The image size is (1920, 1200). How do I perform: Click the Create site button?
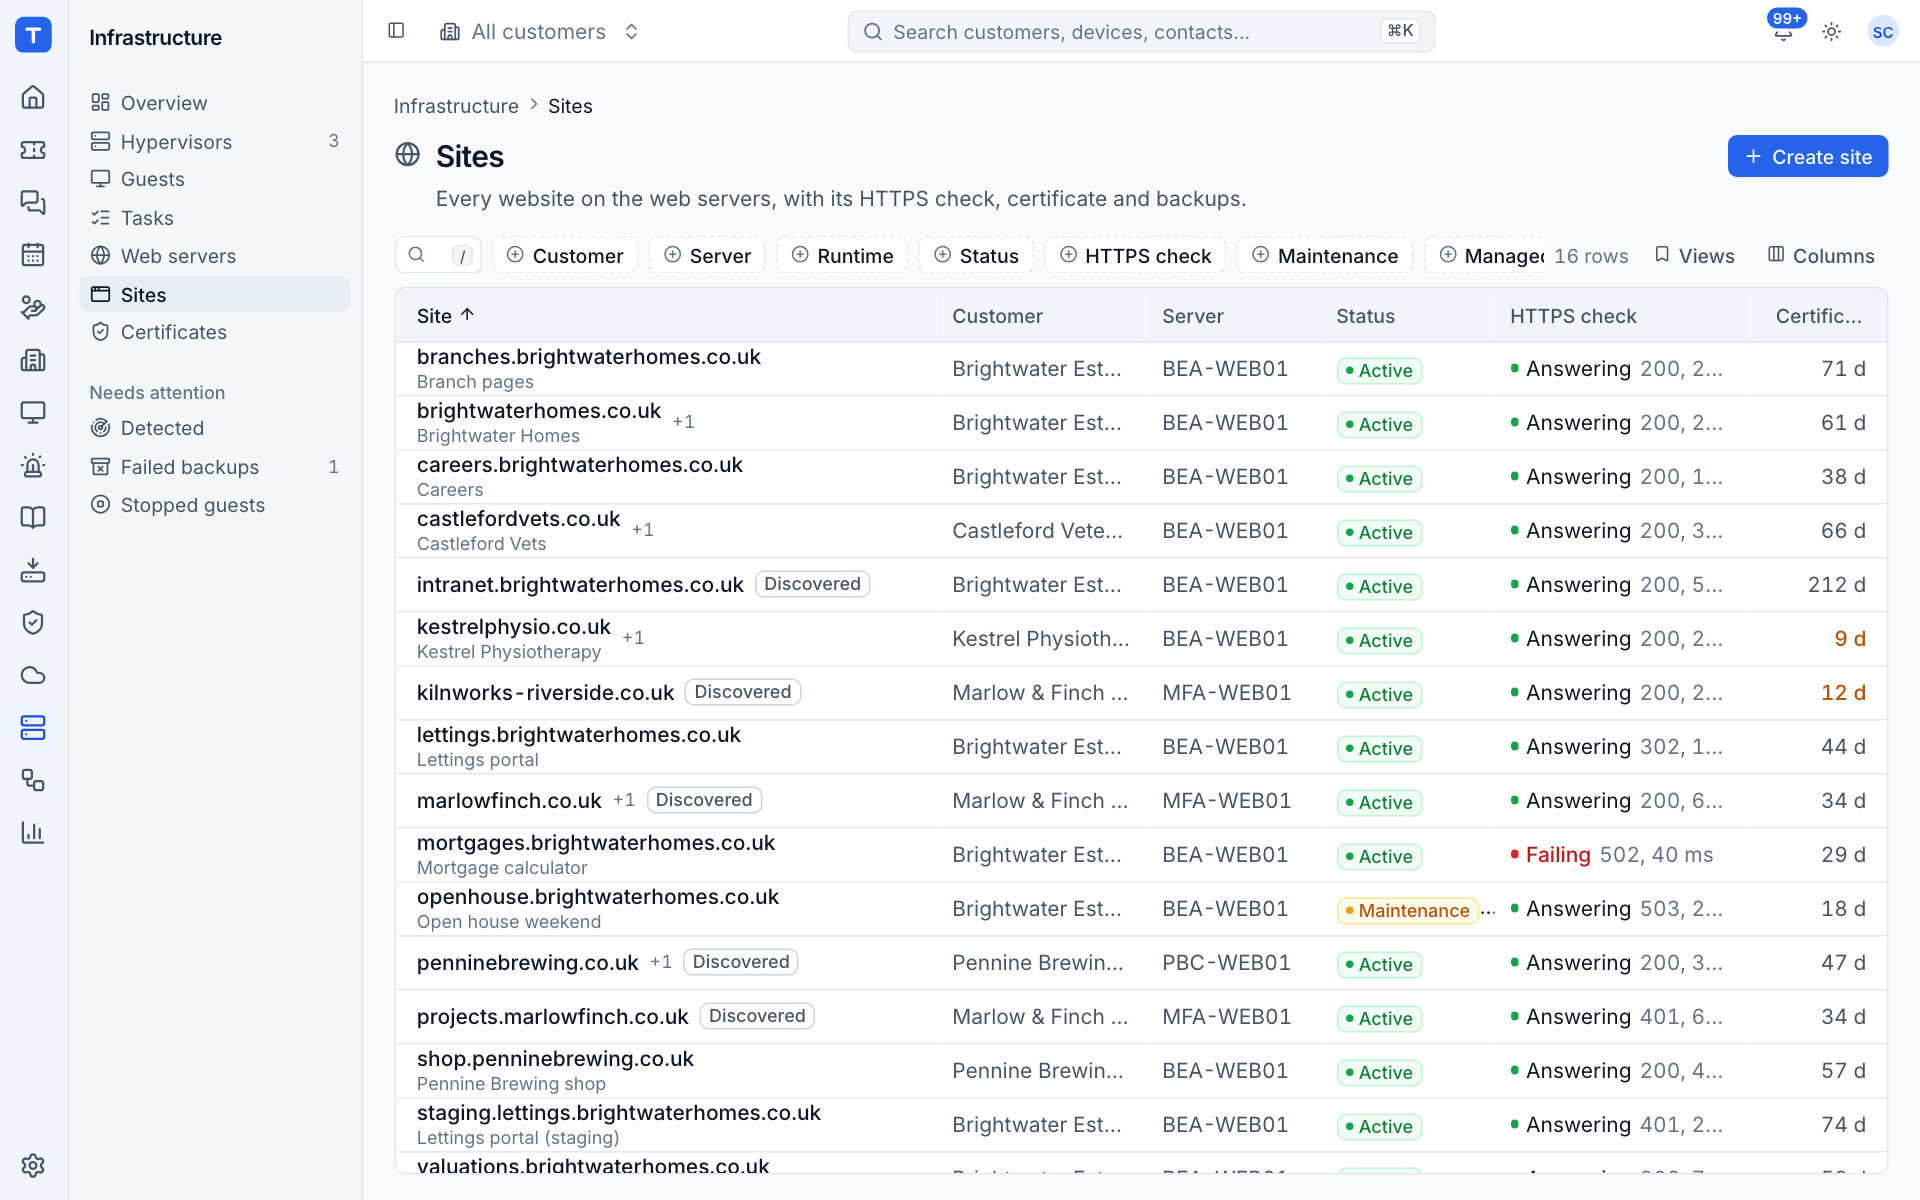tap(1807, 157)
